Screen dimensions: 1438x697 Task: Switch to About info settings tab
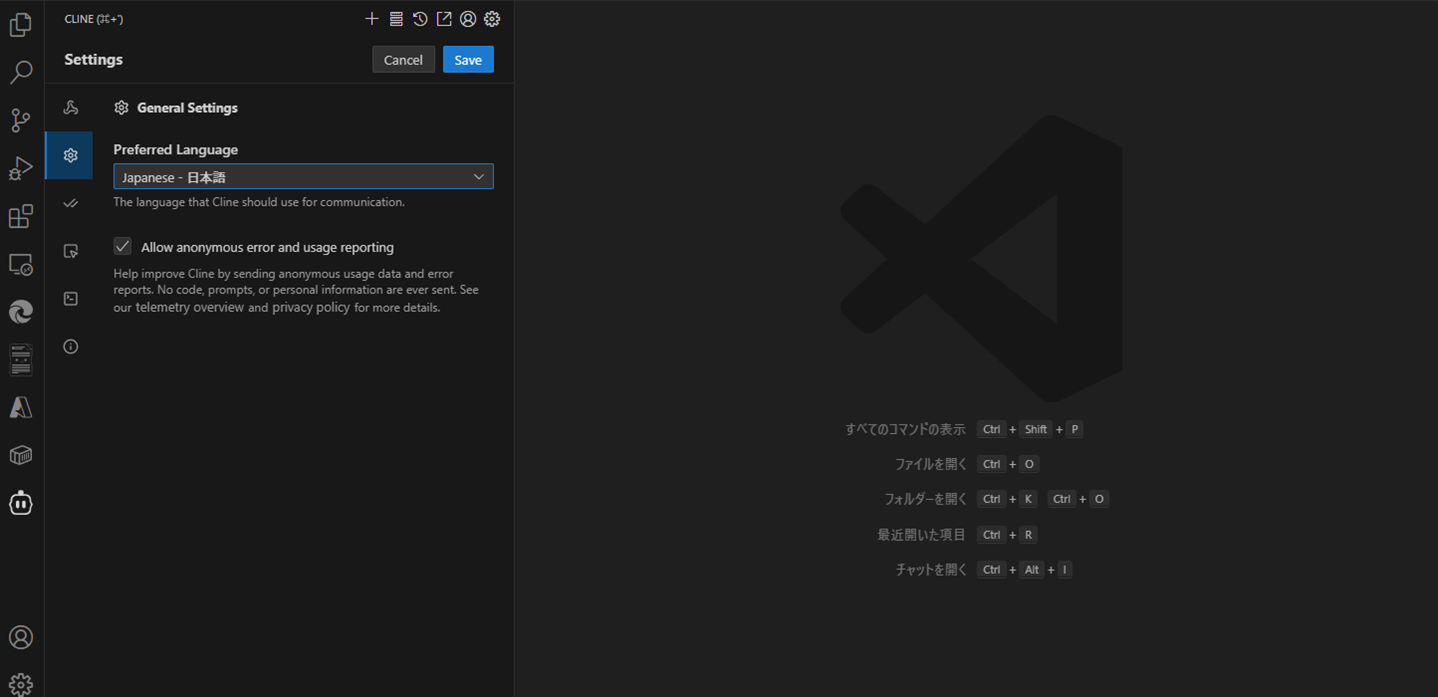click(x=70, y=347)
